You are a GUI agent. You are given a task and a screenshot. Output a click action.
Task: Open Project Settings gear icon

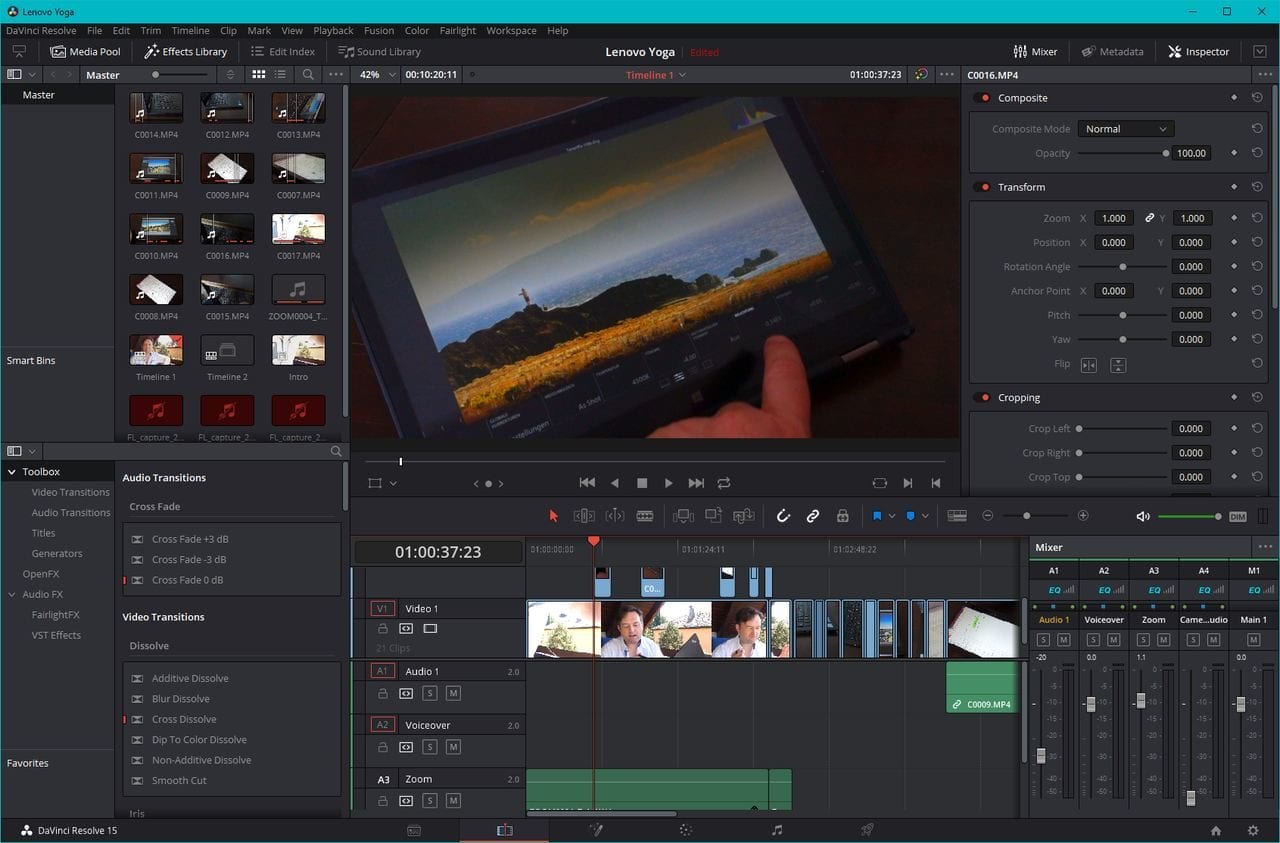point(1252,830)
